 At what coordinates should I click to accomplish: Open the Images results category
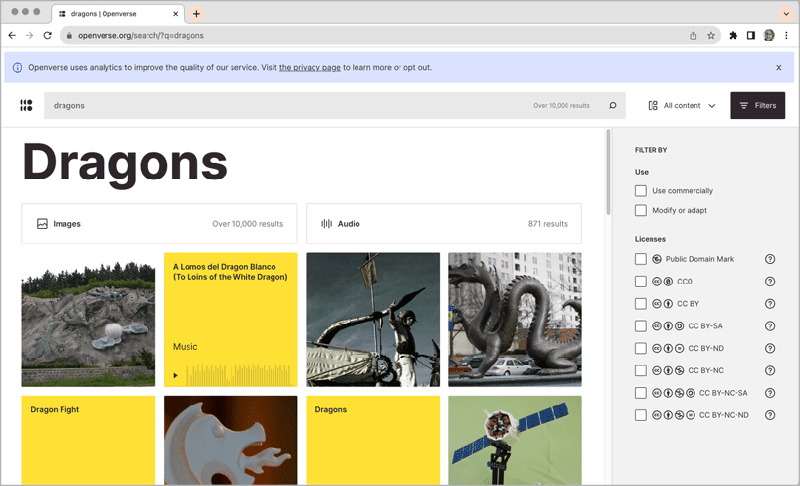[159, 223]
